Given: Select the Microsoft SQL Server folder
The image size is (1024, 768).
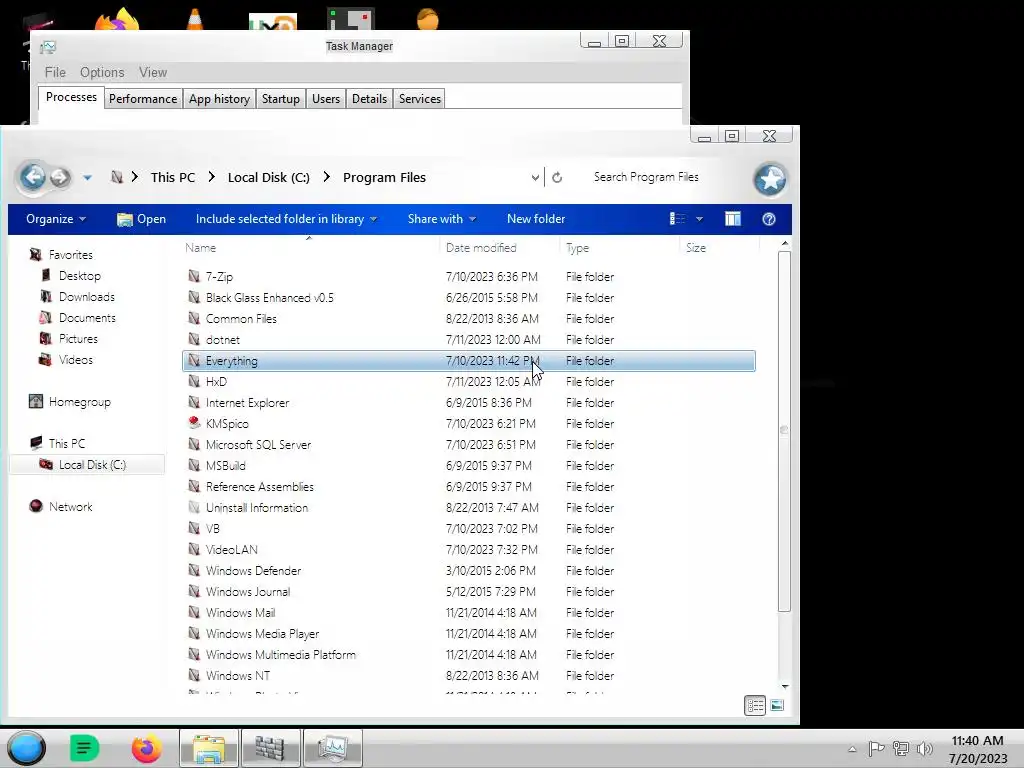Looking at the screenshot, I should coord(259,445).
